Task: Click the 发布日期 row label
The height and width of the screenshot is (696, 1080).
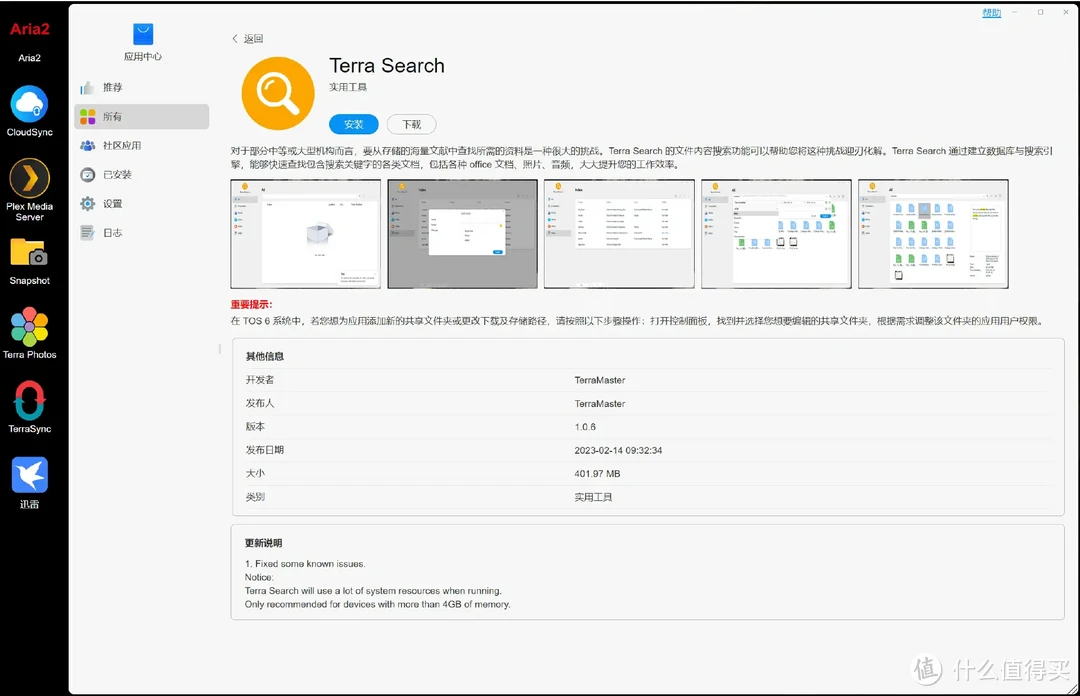Action: pos(264,450)
